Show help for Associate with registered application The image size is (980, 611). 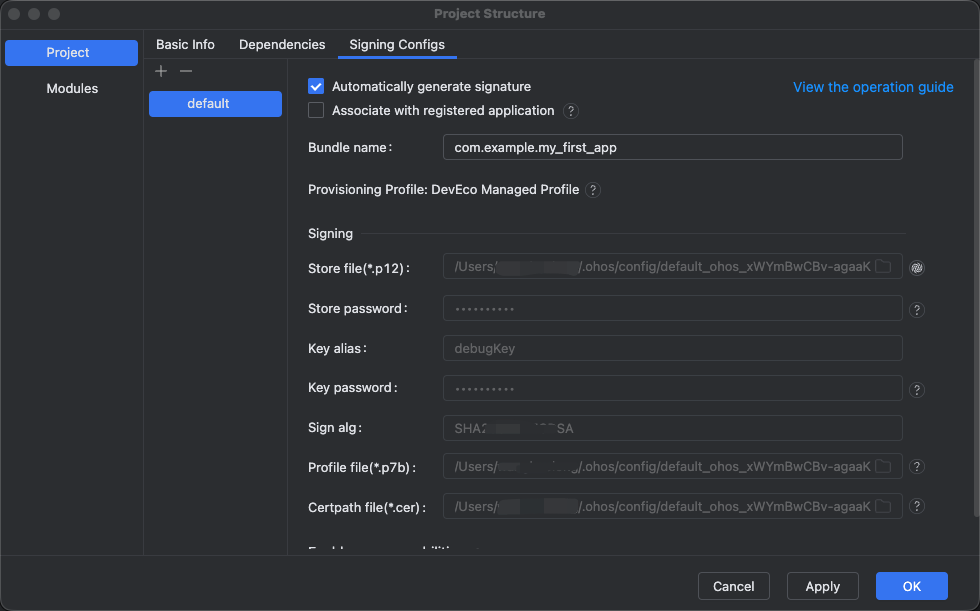click(571, 111)
